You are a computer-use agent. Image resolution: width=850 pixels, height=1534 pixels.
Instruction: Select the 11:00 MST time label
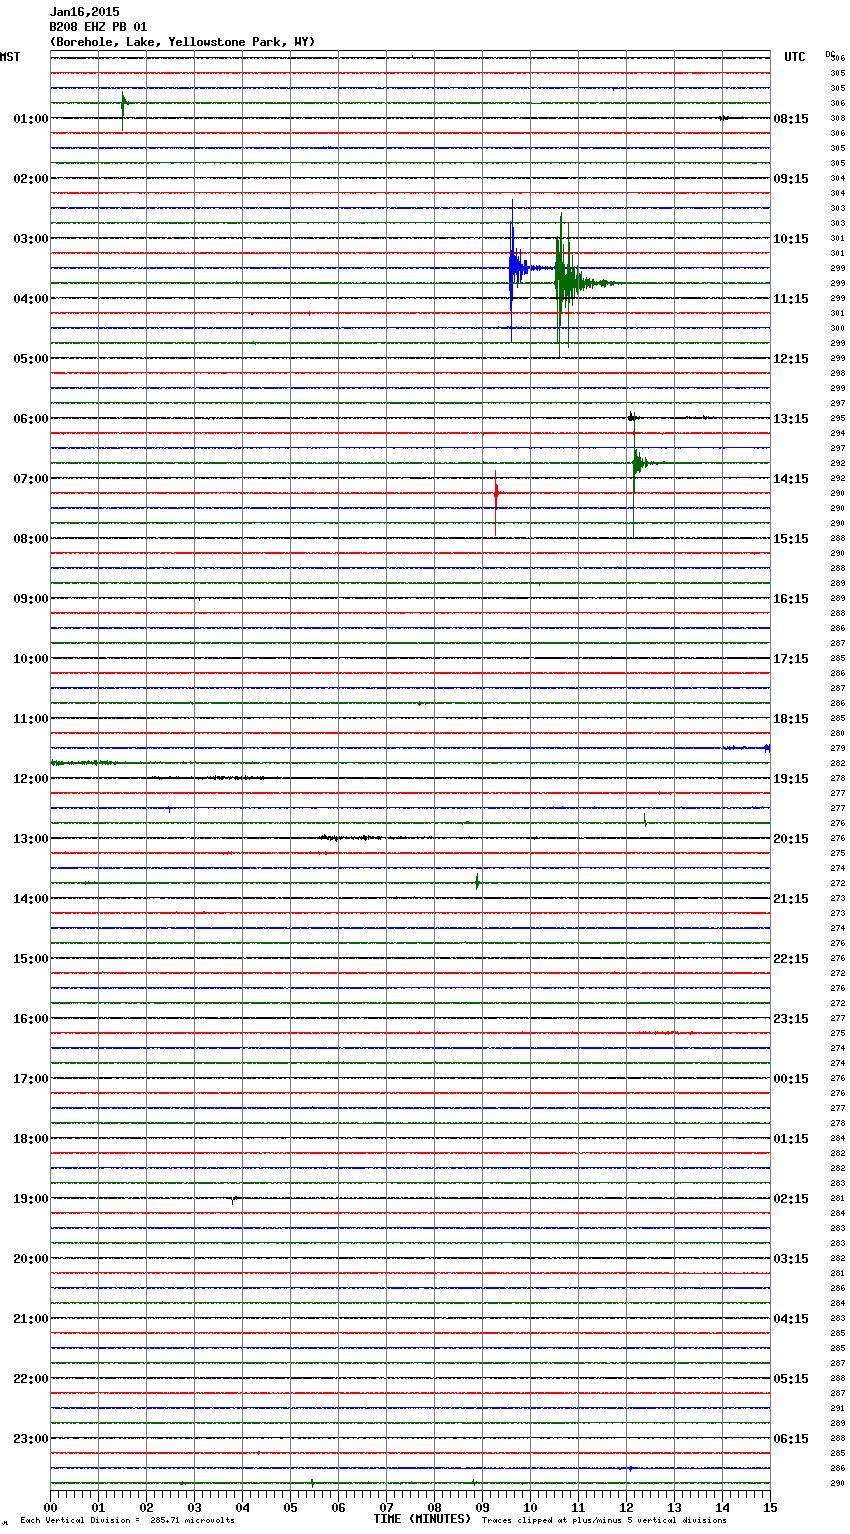pos(31,719)
